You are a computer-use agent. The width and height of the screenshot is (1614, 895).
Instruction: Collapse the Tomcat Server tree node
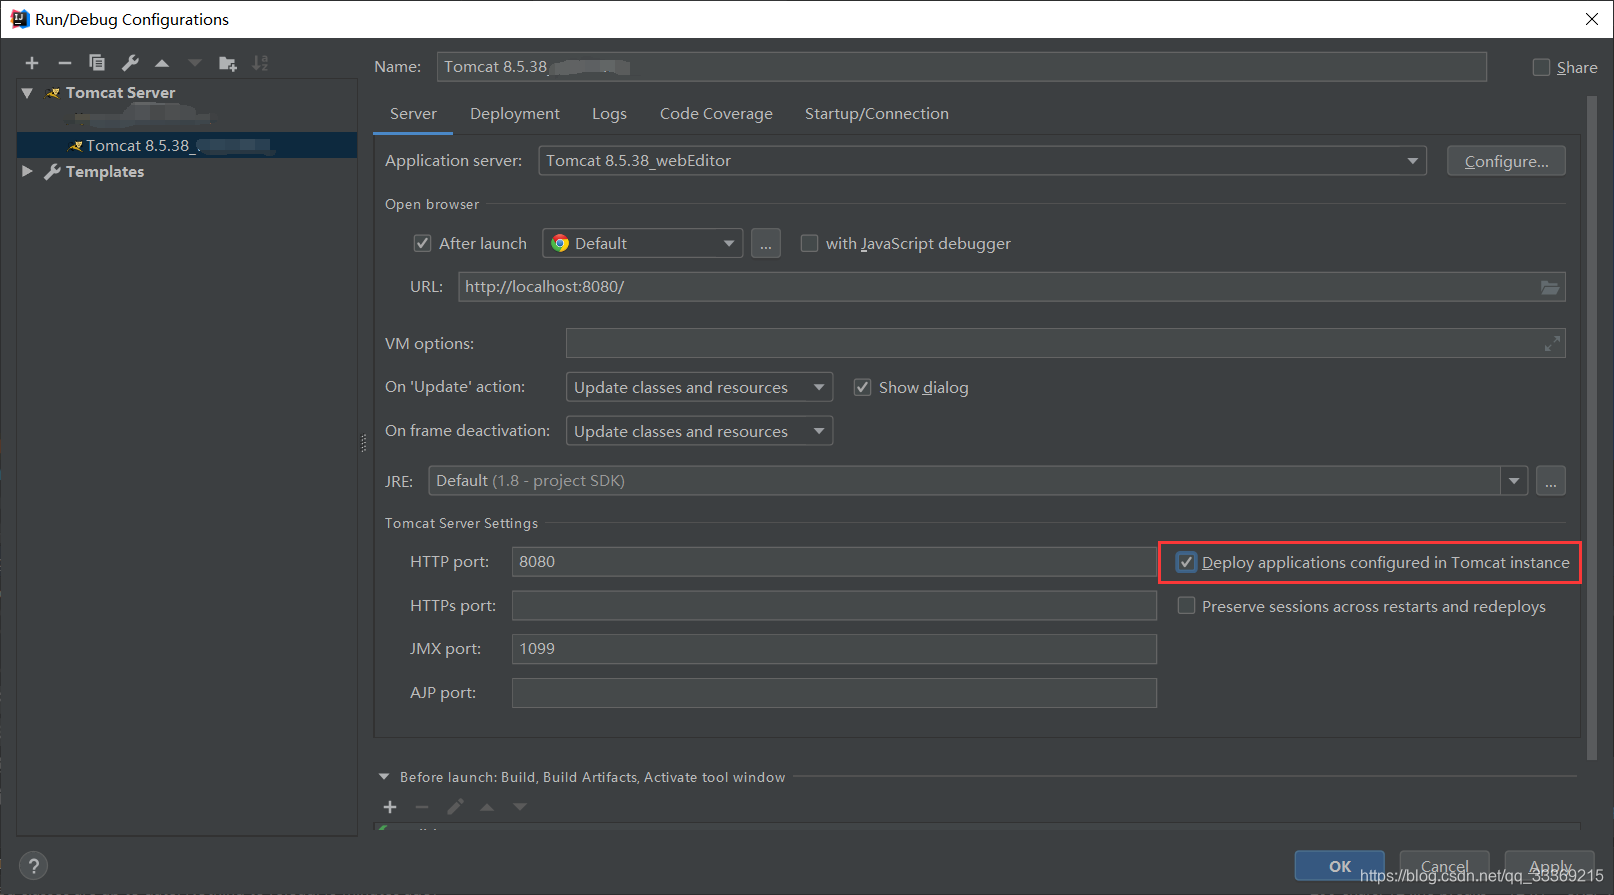(x=27, y=93)
